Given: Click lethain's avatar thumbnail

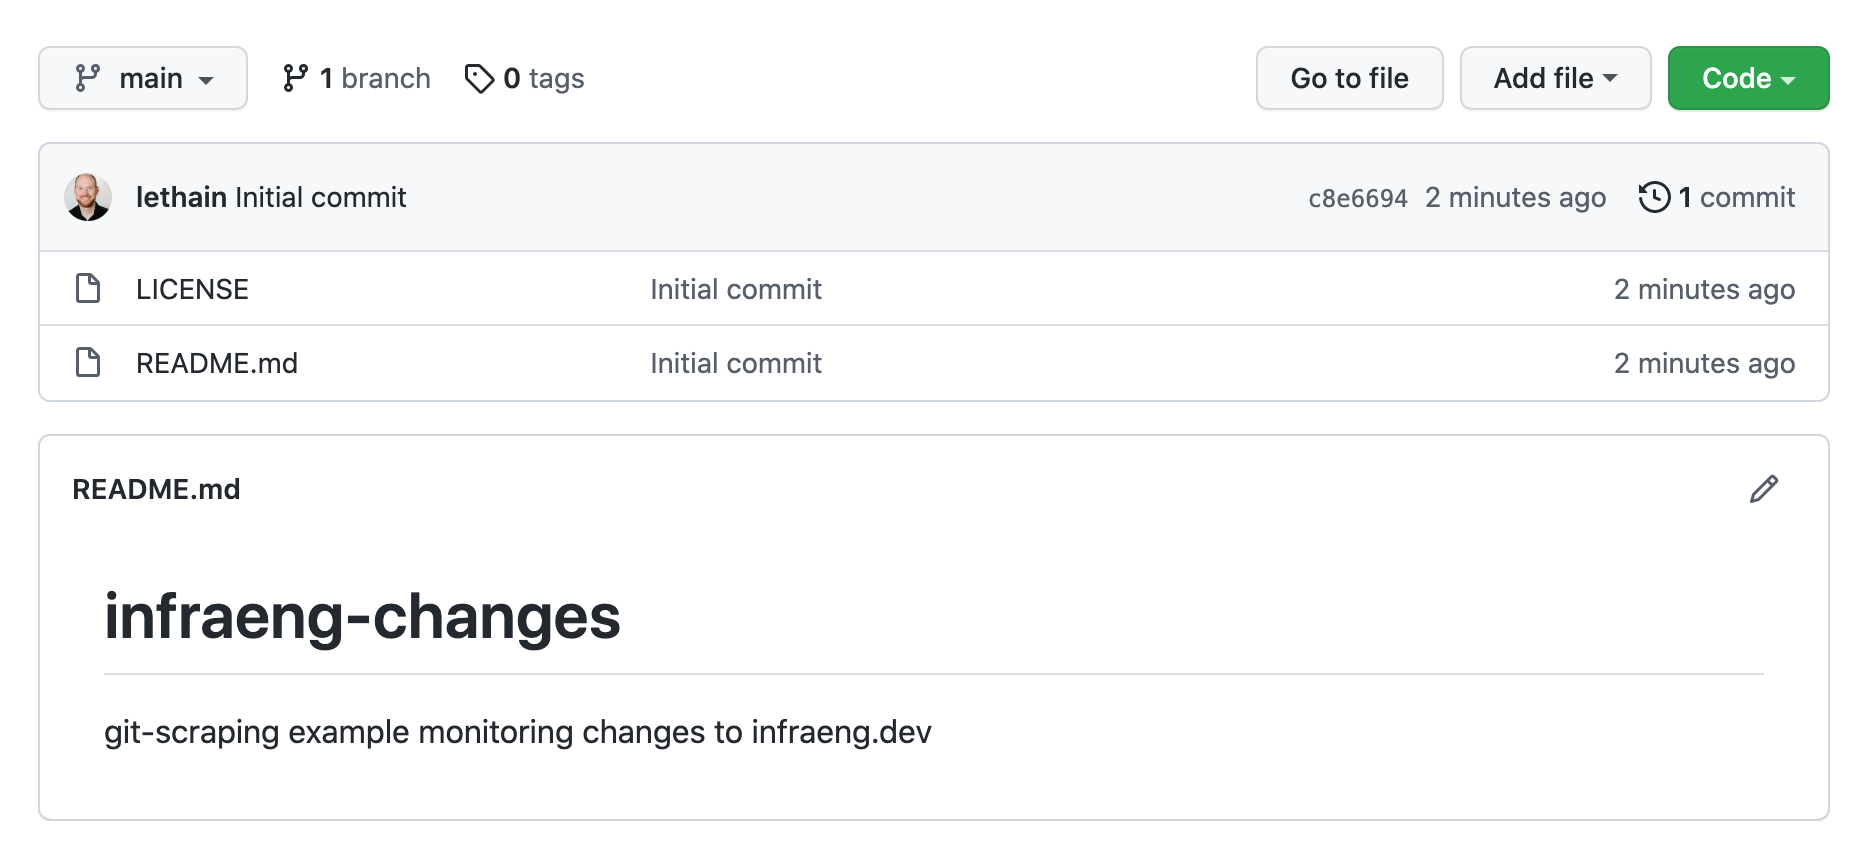Looking at the screenshot, I should (x=88, y=197).
